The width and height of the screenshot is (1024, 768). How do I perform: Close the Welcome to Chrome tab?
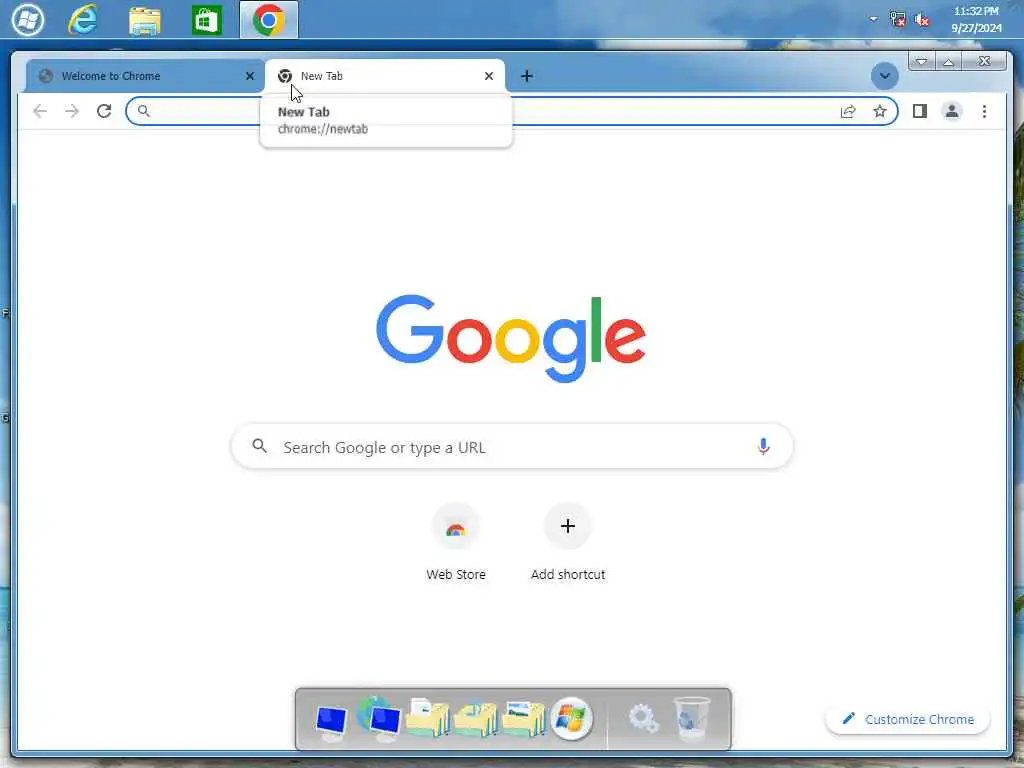[249, 76]
